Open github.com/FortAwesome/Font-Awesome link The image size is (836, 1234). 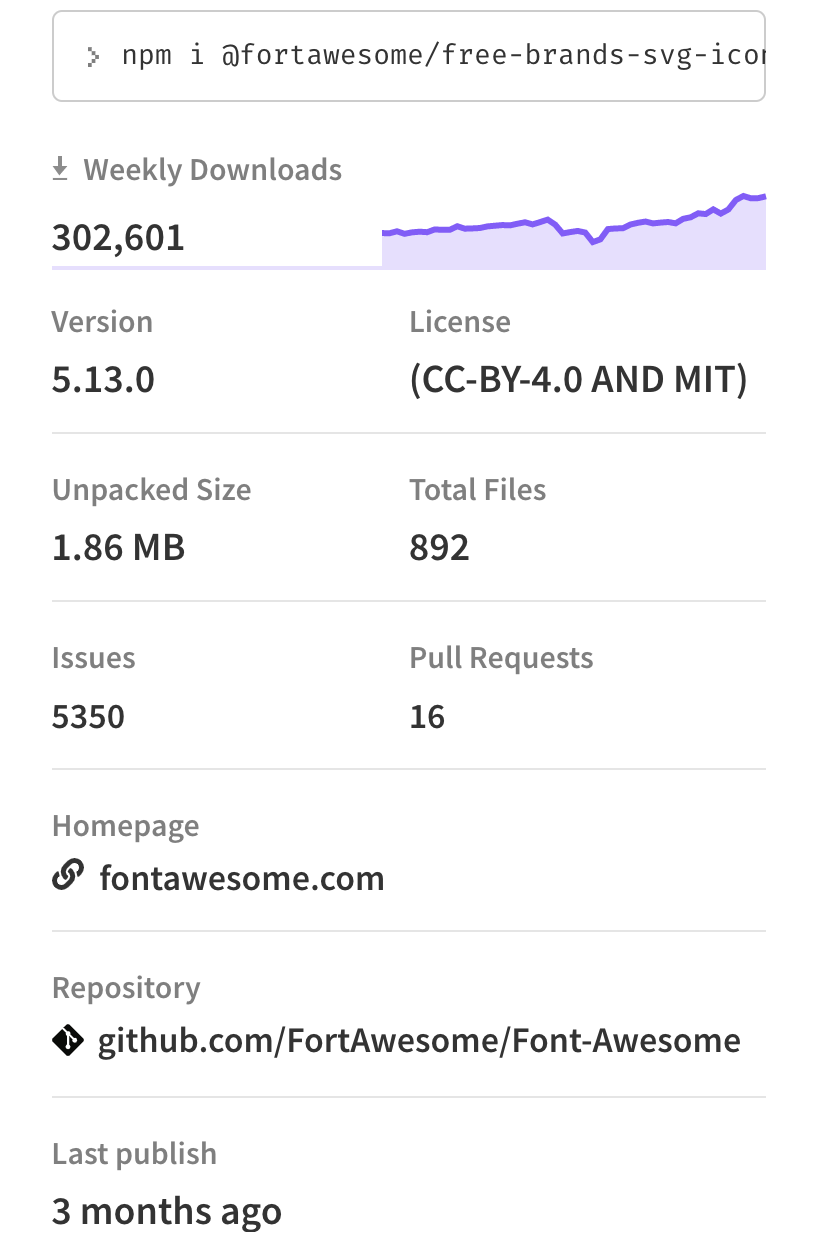click(418, 1040)
